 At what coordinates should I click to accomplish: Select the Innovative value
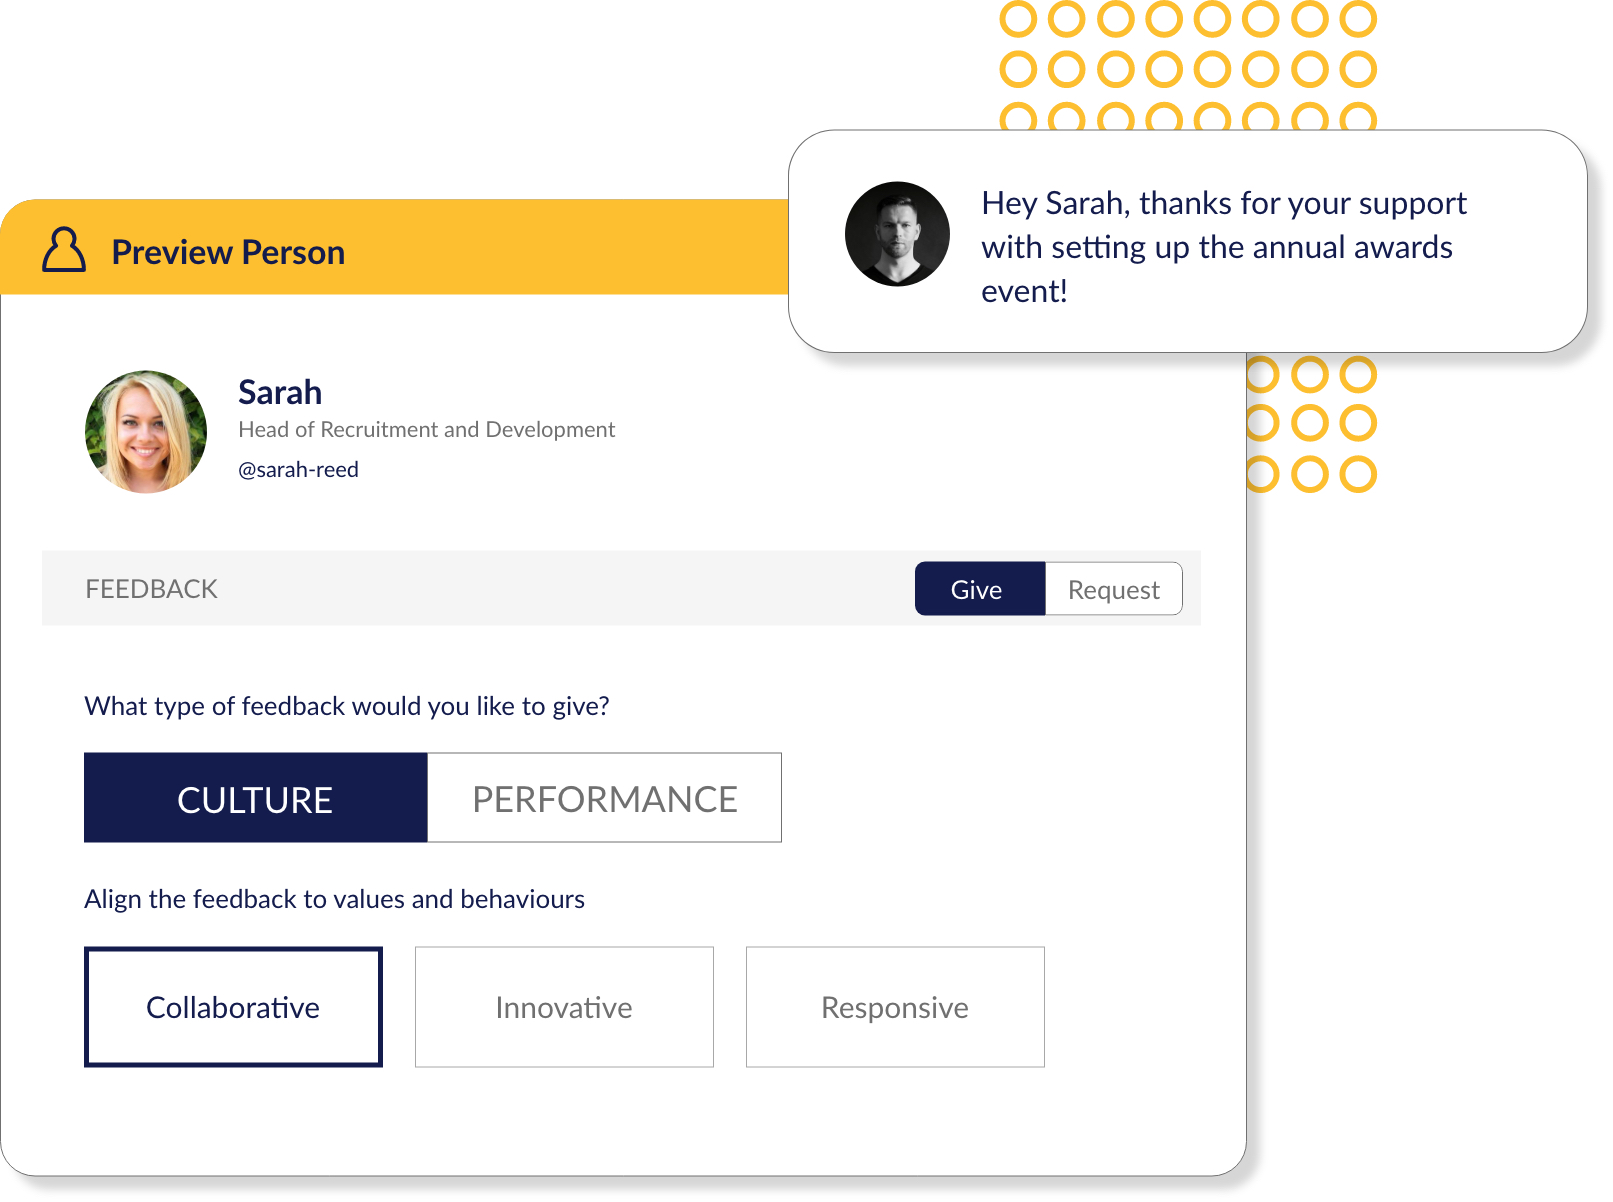tap(564, 1007)
